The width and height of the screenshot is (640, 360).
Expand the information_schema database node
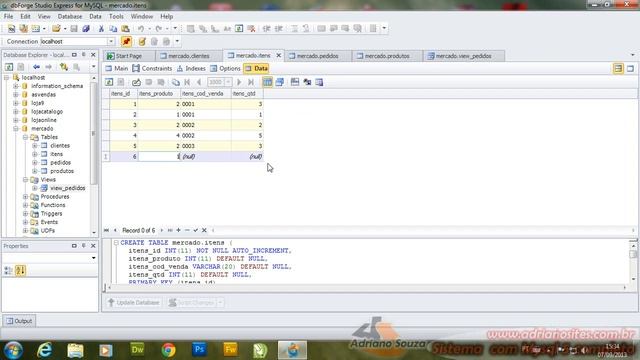pyautogui.click(x=16, y=86)
